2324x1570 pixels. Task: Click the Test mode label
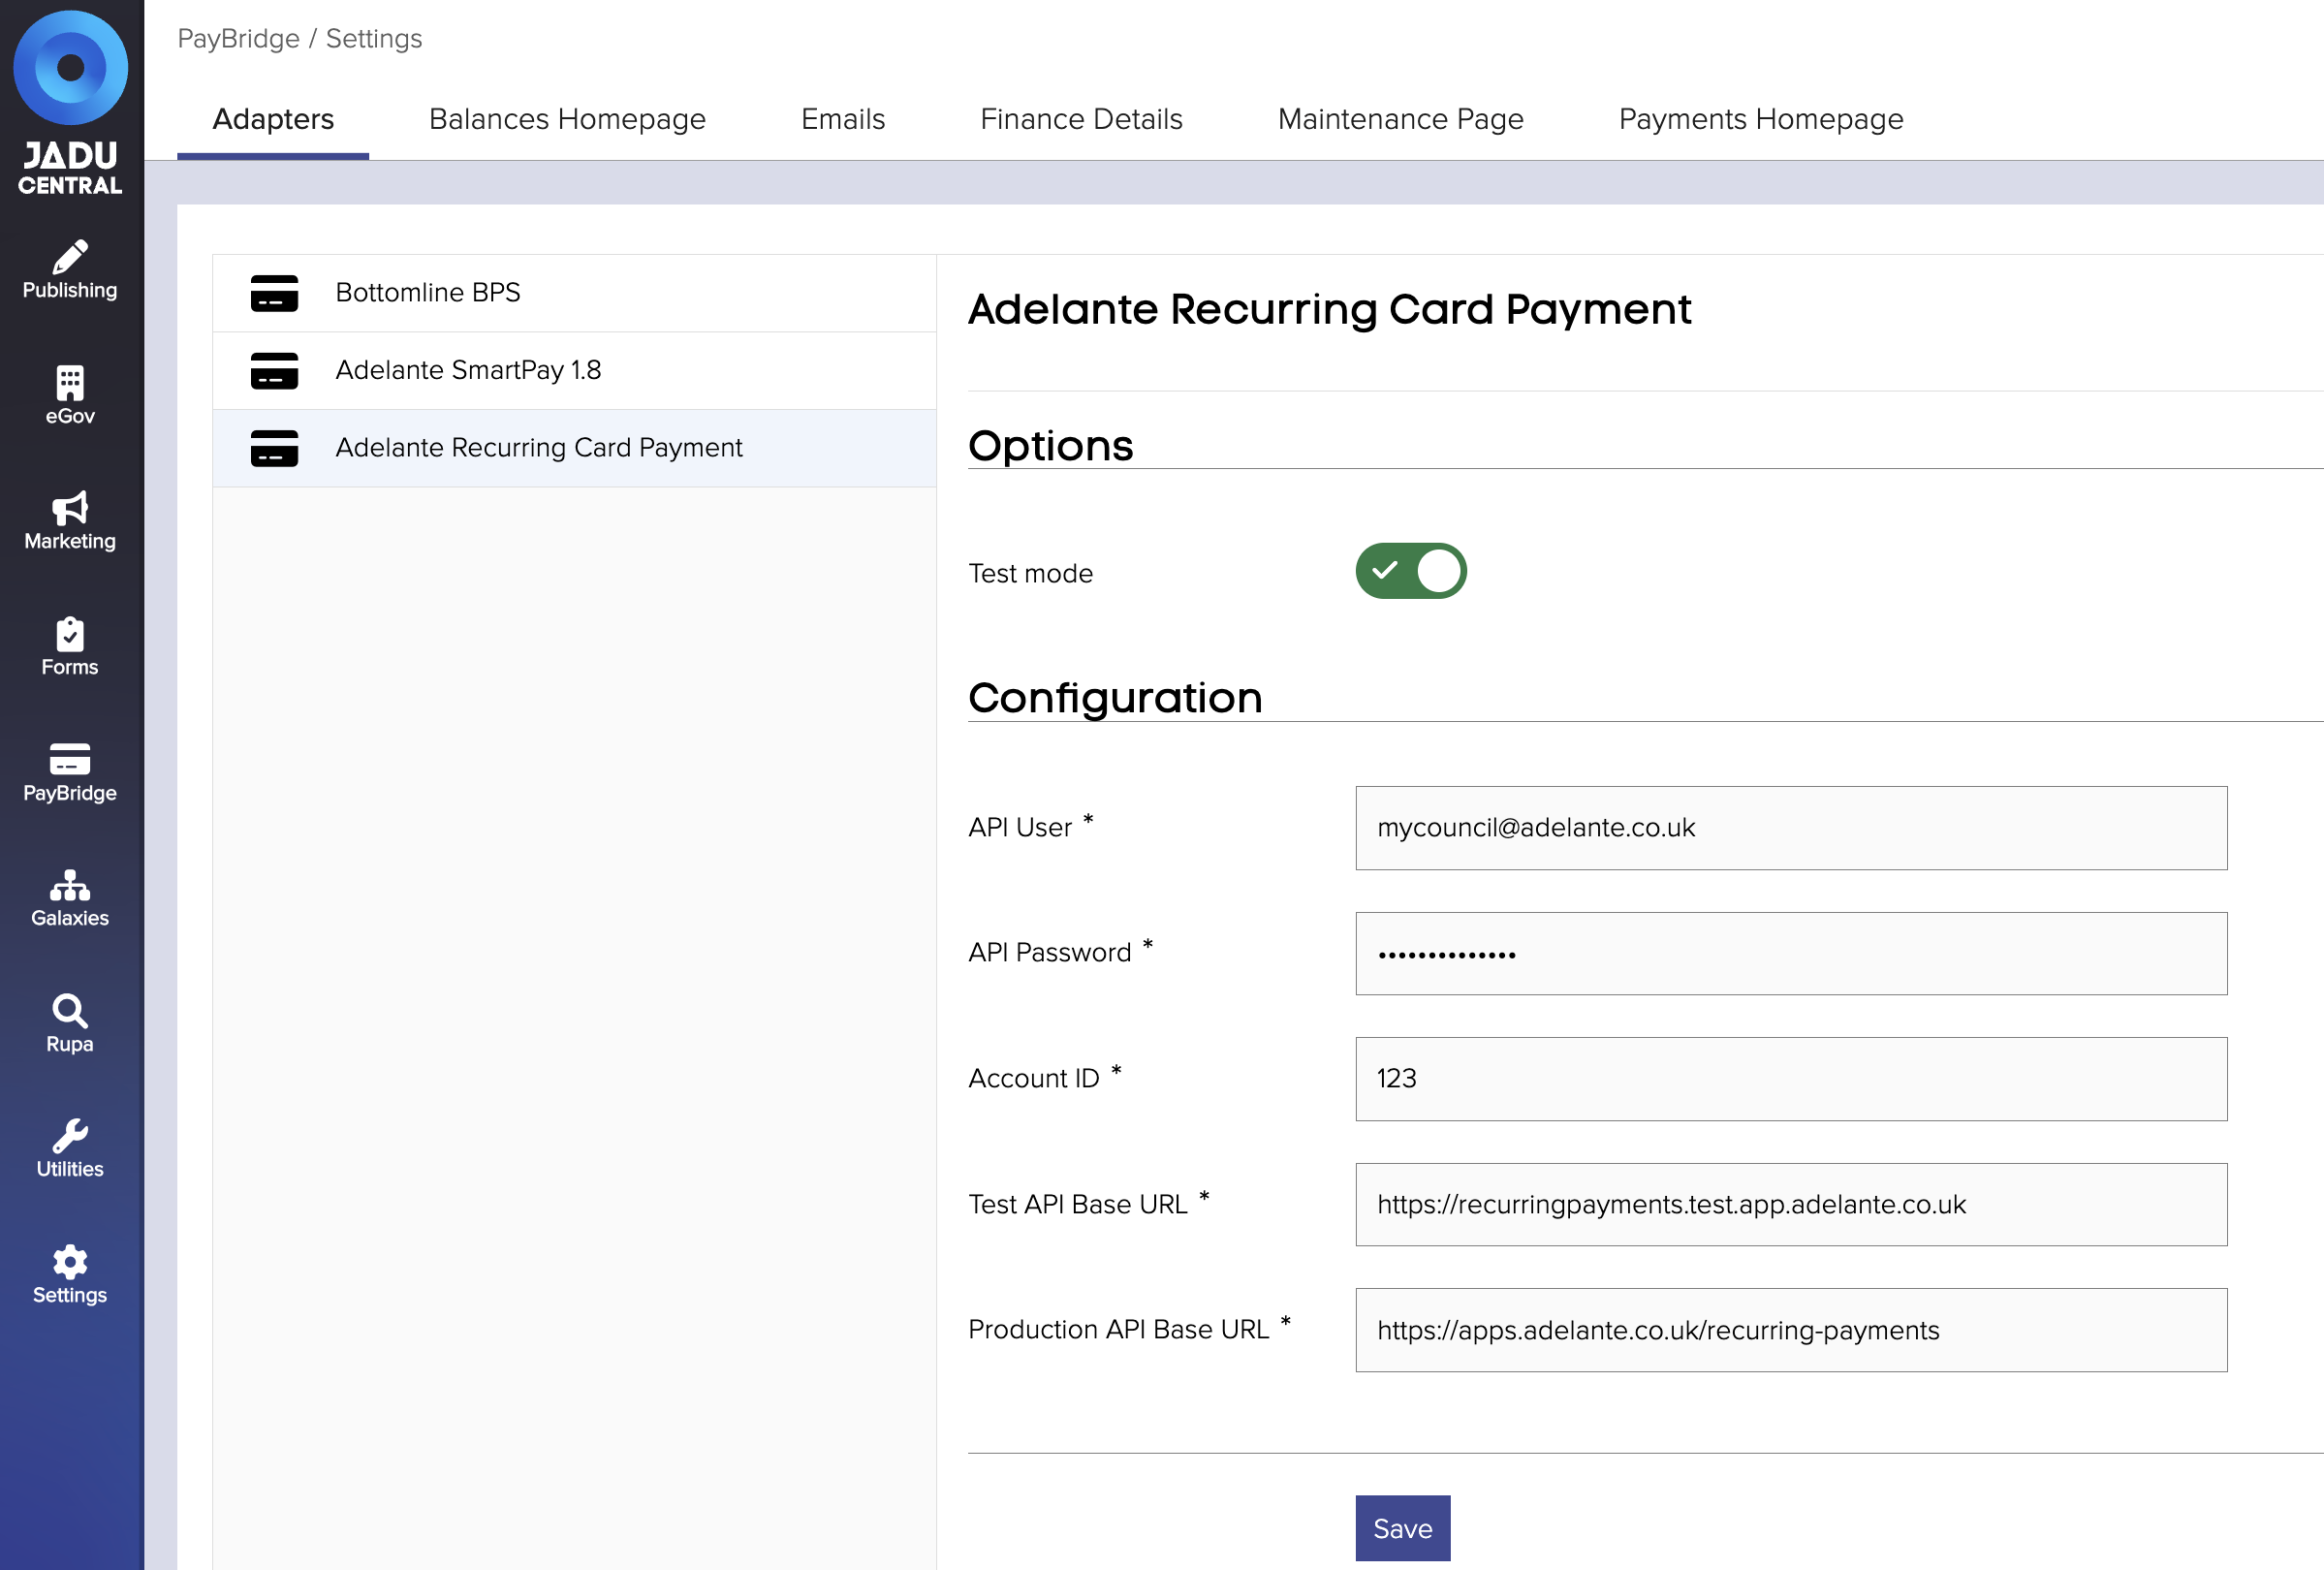click(1030, 574)
